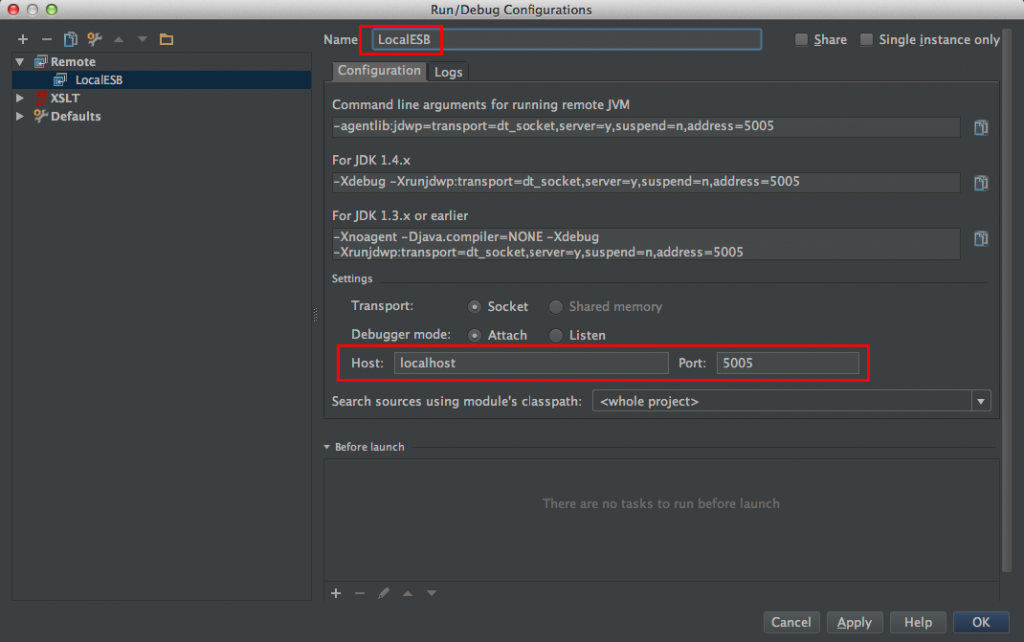Select the Shared memory transport option

pyautogui.click(x=556, y=306)
